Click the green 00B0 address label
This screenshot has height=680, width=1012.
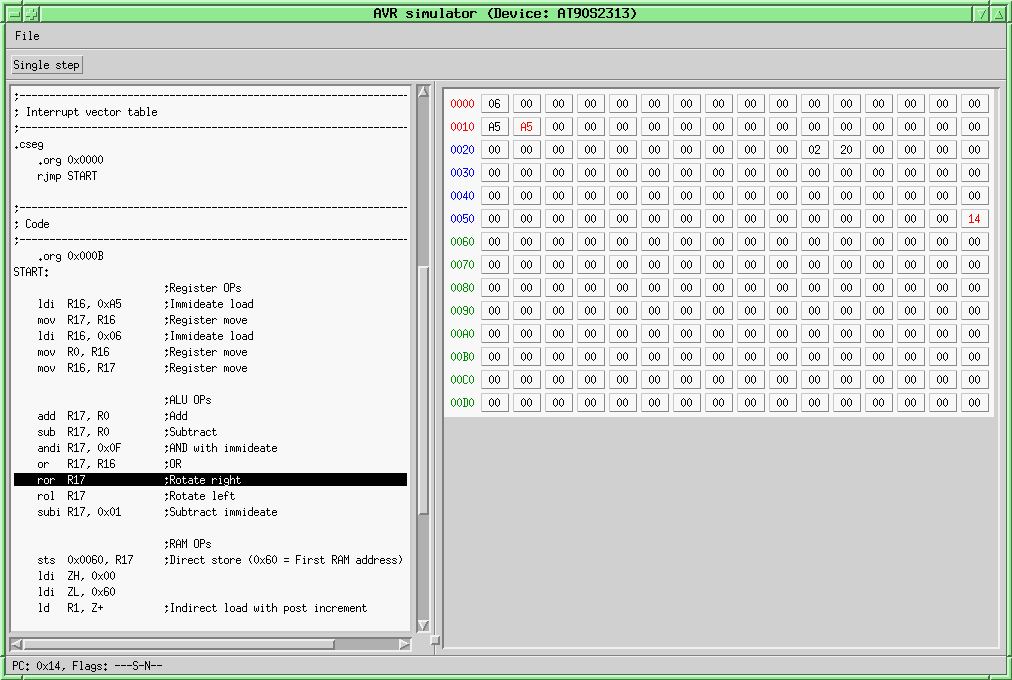click(x=462, y=357)
